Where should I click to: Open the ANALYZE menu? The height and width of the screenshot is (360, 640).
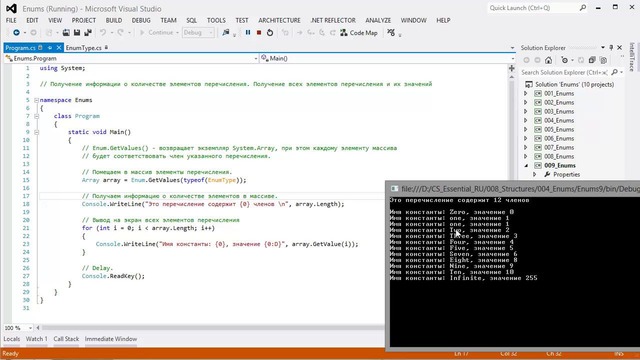pyautogui.click(x=378, y=20)
